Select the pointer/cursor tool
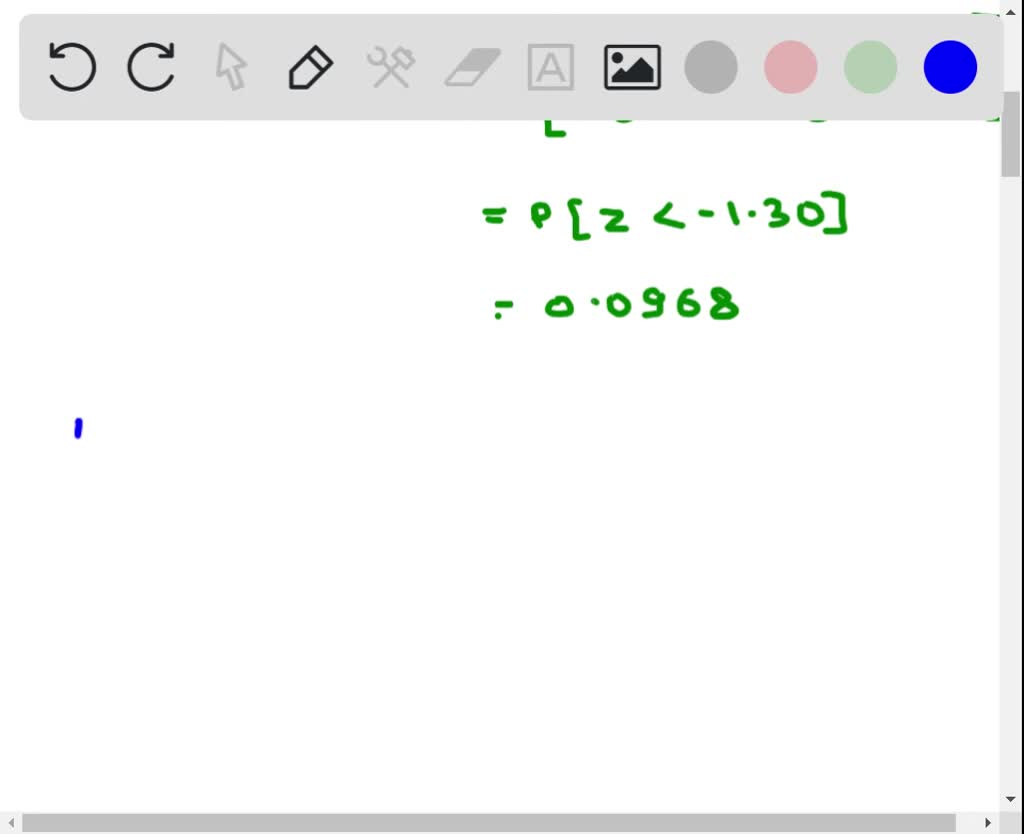This screenshot has width=1024, height=834. [230, 67]
